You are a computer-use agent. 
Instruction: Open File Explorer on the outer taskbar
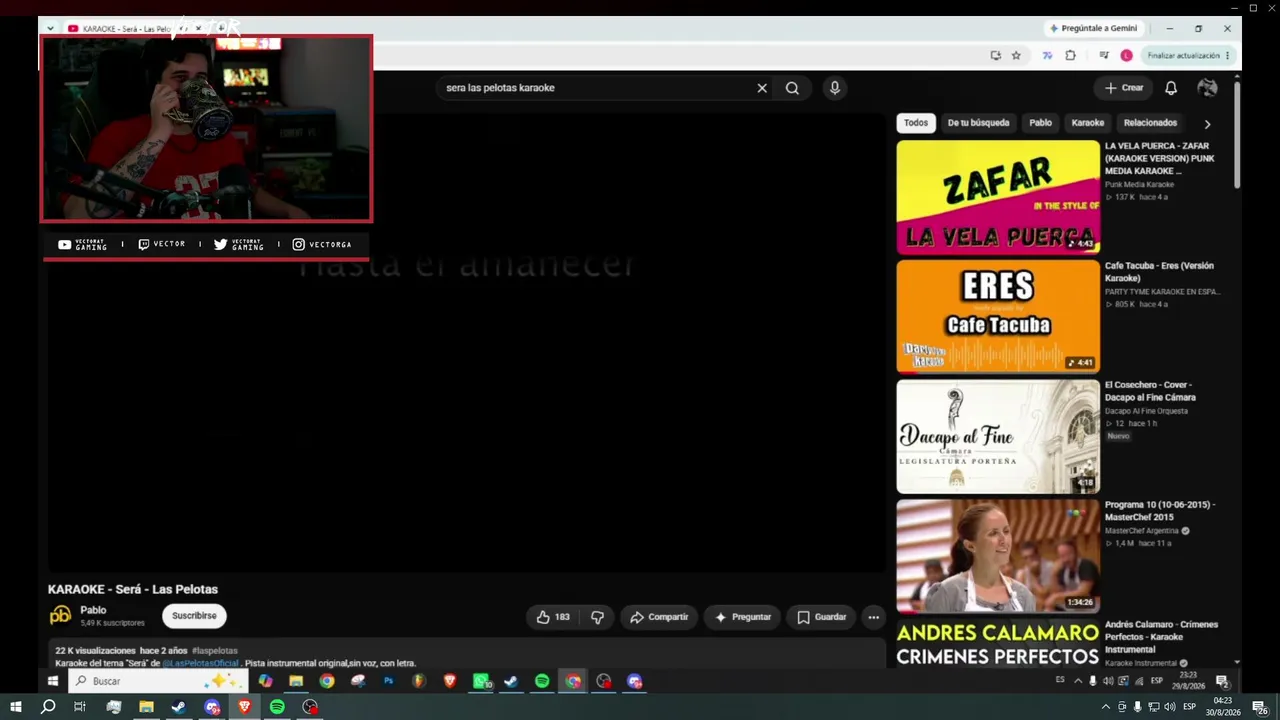[x=146, y=707]
